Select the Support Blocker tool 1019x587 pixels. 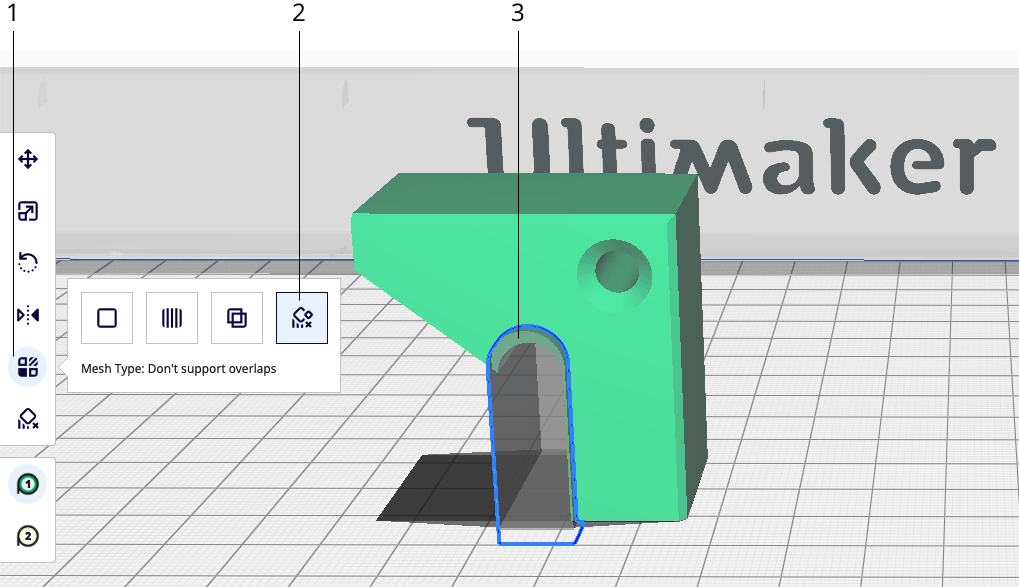[x=27, y=419]
